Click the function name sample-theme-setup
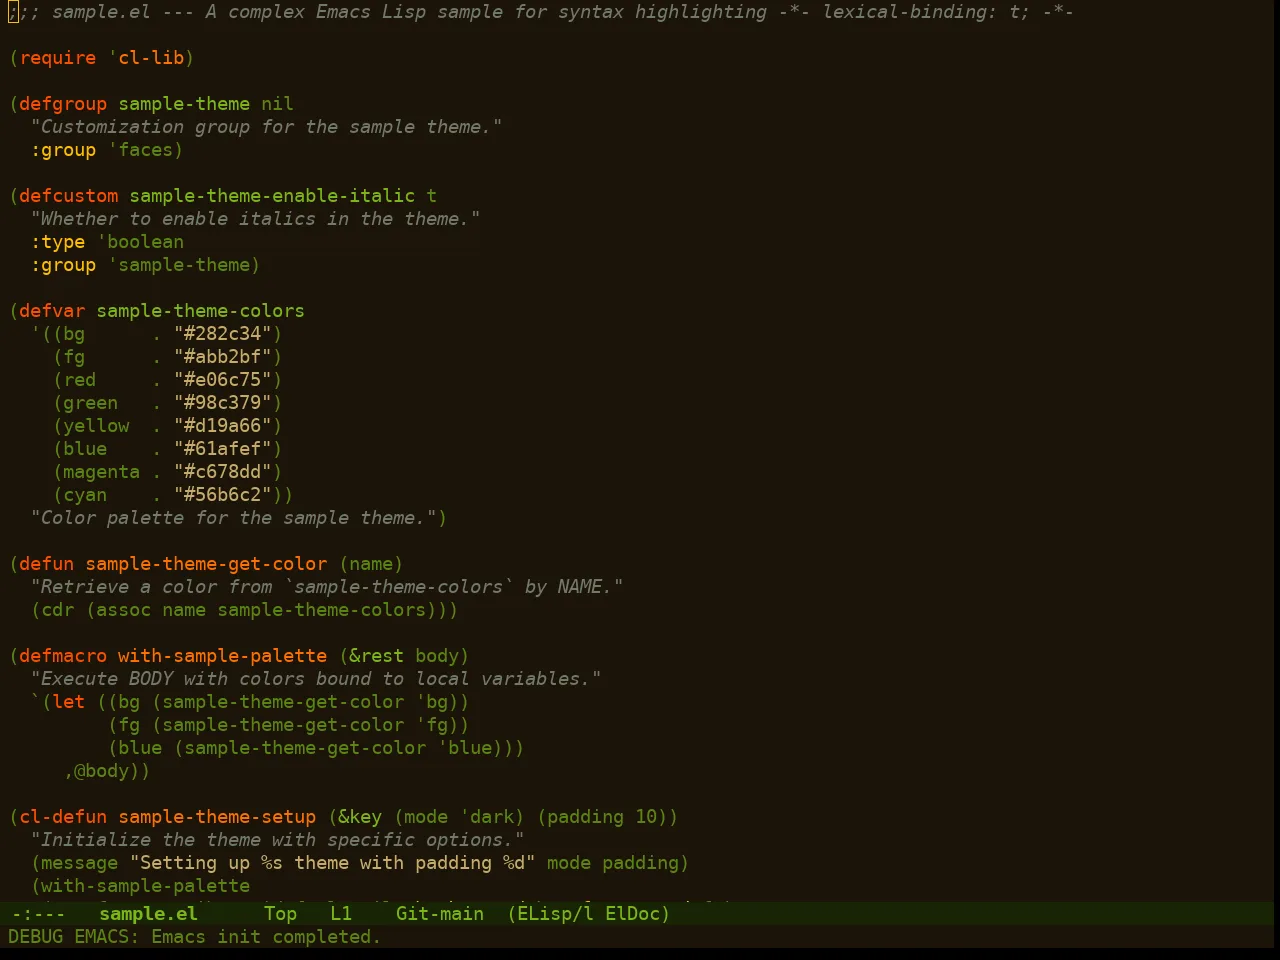Screen dimensions: 1280x960 pos(217,817)
